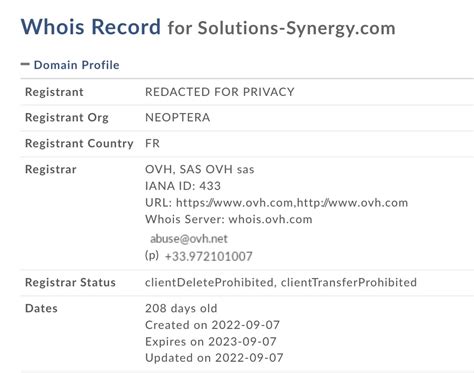The image size is (474, 373).
Task: Click the (p) phone indicator icon
Action: point(152,255)
